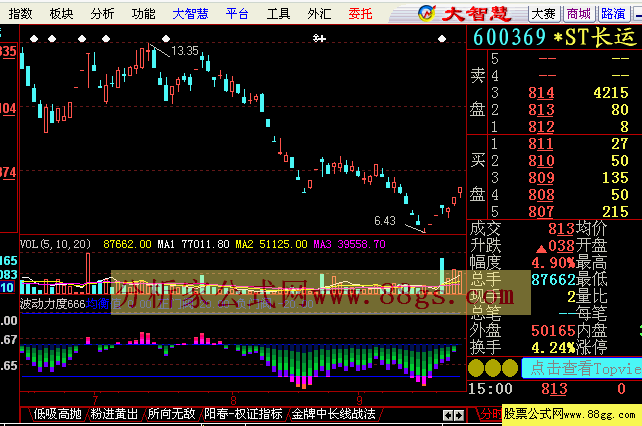Select the 金牌中长线战法 indicator tab
Viewport: 642px width, 426px height.
pos(333,414)
